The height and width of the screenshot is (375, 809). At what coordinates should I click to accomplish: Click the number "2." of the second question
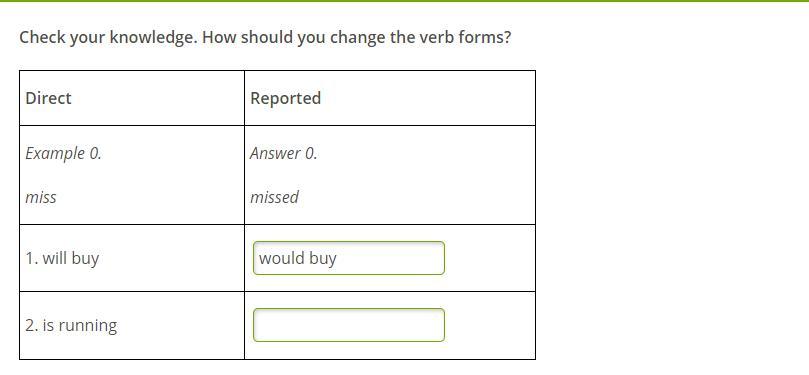[x=32, y=325]
